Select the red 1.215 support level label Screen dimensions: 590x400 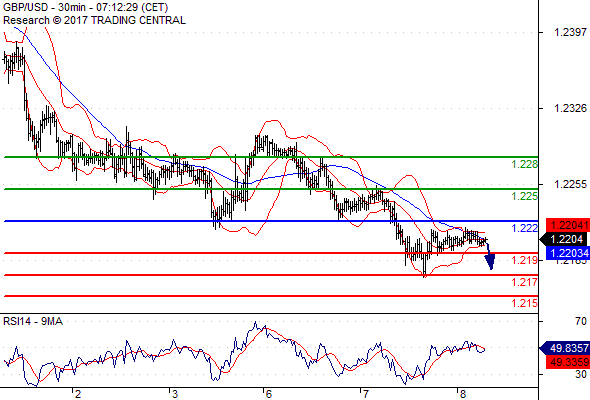click(525, 303)
